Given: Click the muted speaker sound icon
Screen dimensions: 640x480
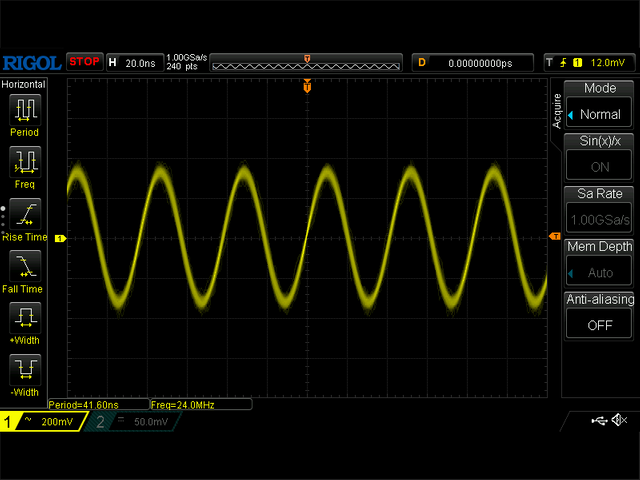Looking at the screenshot, I should tap(619, 421).
